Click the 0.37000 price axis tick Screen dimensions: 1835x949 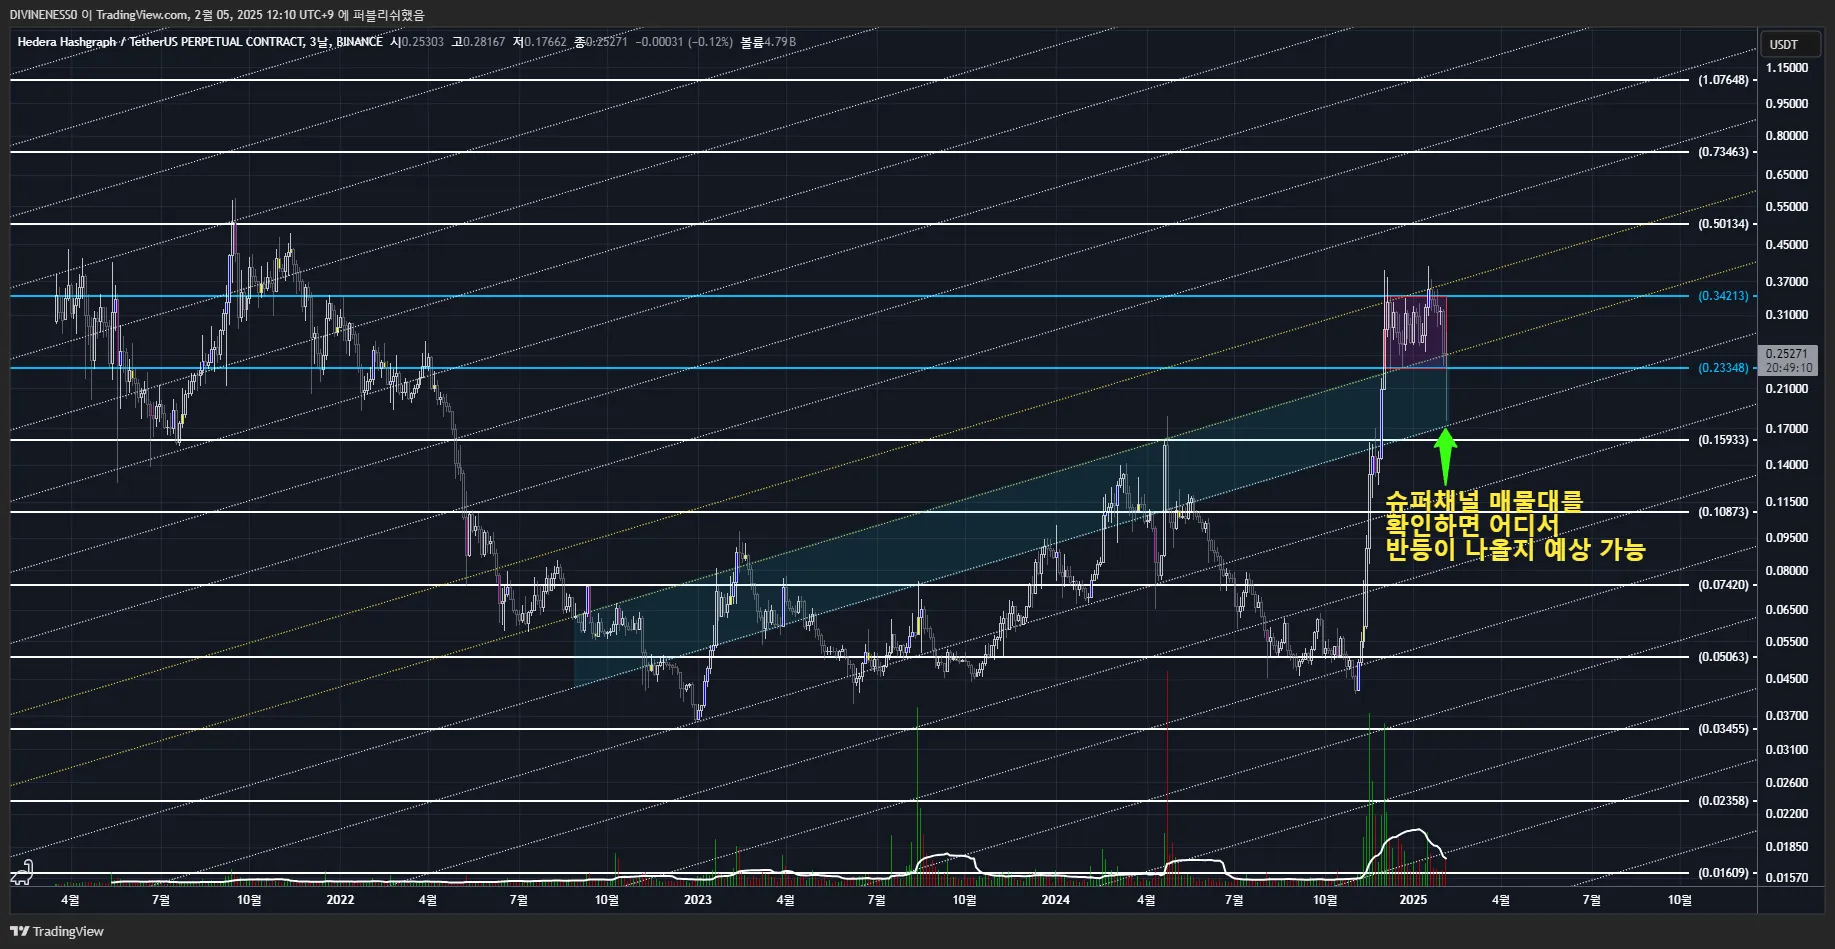pos(1787,282)
